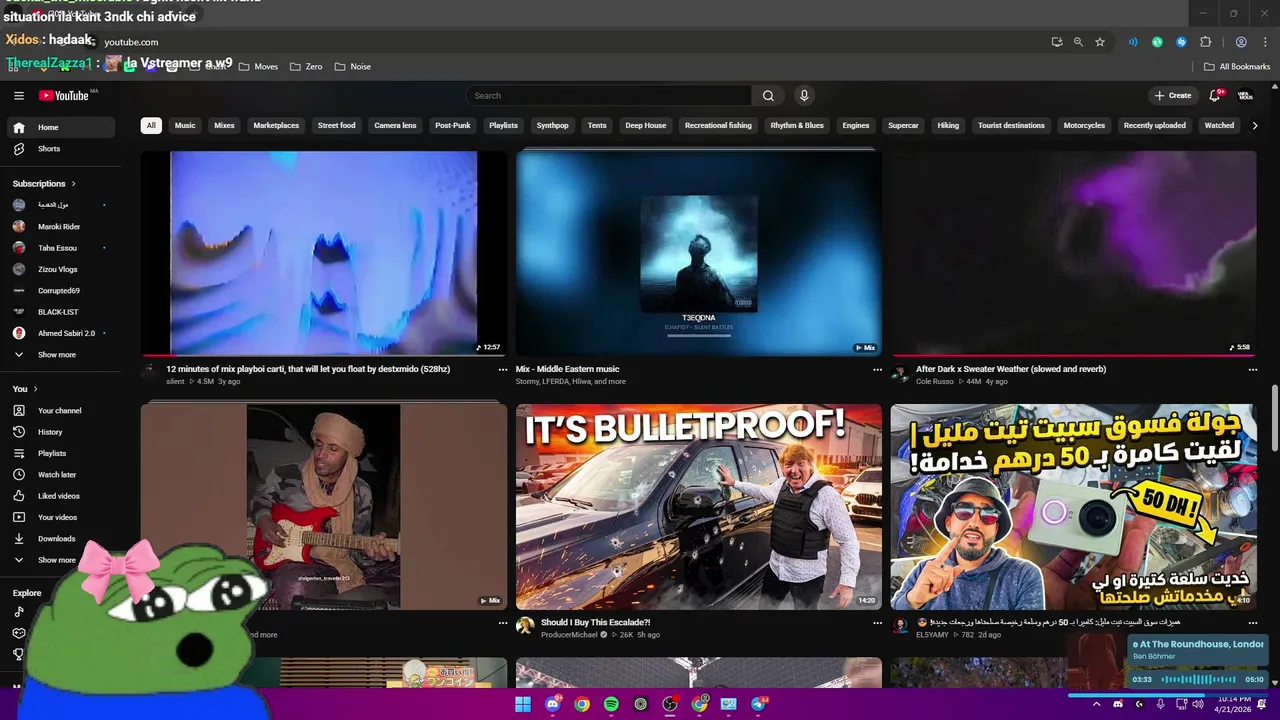Expand the You section chevron
This screenshot has height=720, width=1280.
[35, 389]
